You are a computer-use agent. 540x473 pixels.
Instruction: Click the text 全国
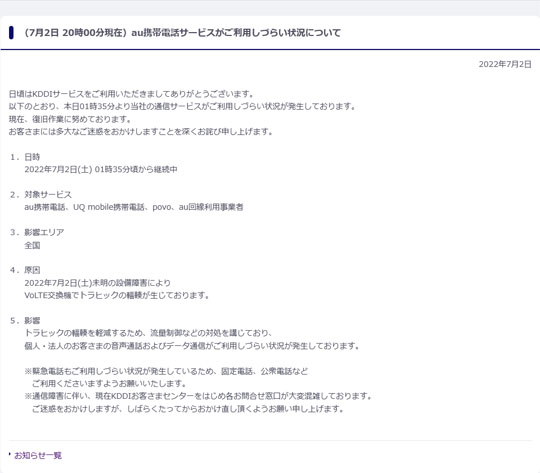pos(32,245)
